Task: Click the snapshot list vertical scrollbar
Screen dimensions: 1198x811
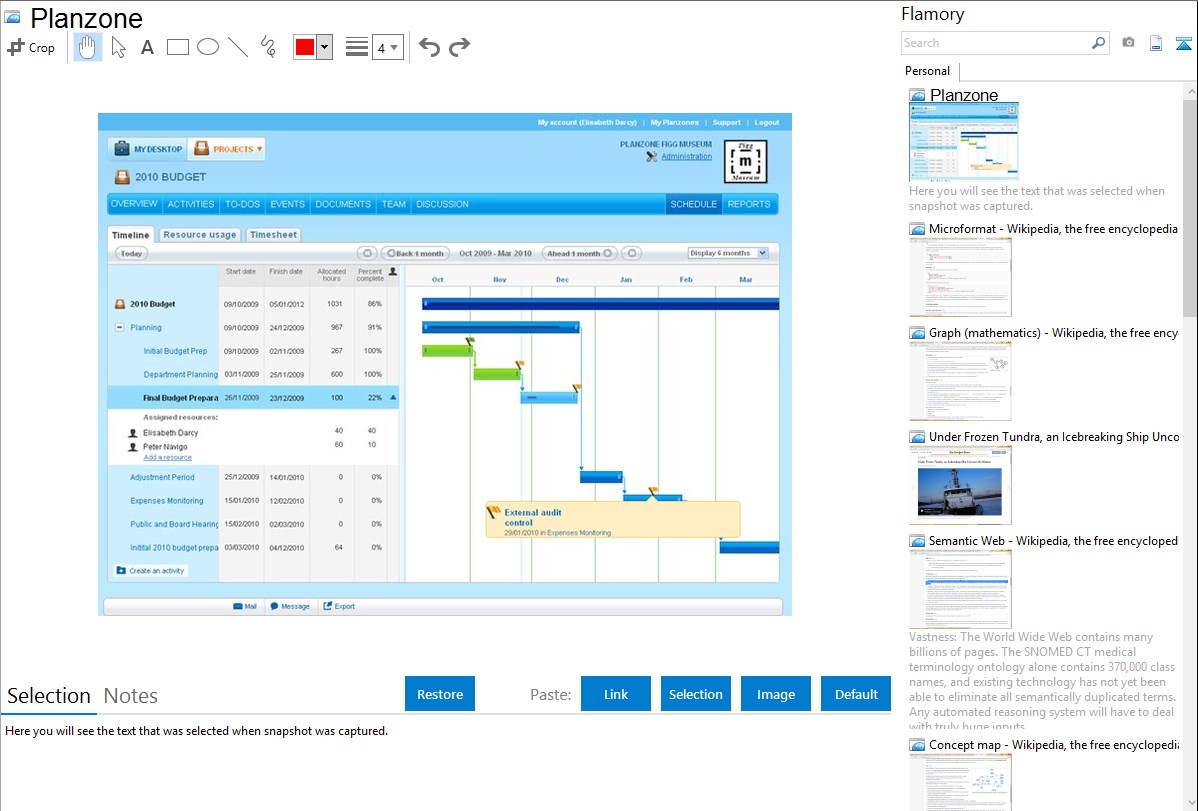Action: point(1190,206)
